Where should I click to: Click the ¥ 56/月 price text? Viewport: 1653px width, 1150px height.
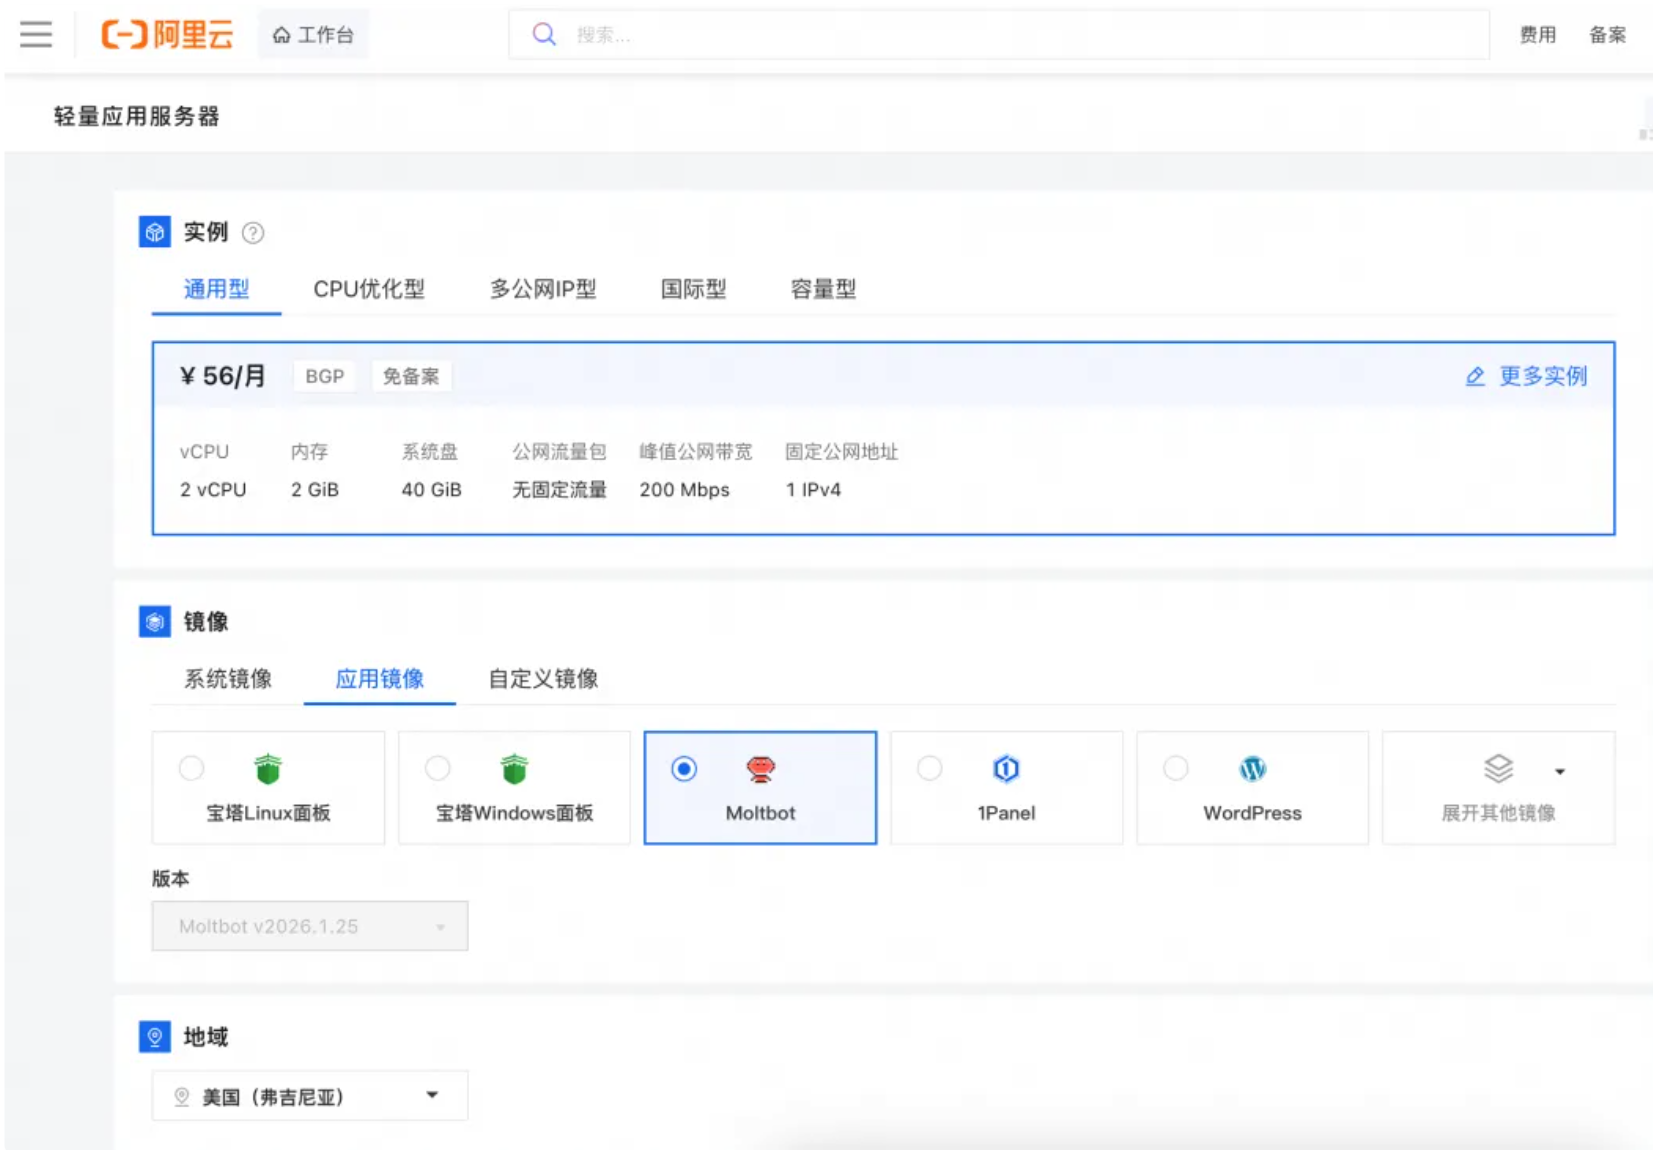pos(223,376)
